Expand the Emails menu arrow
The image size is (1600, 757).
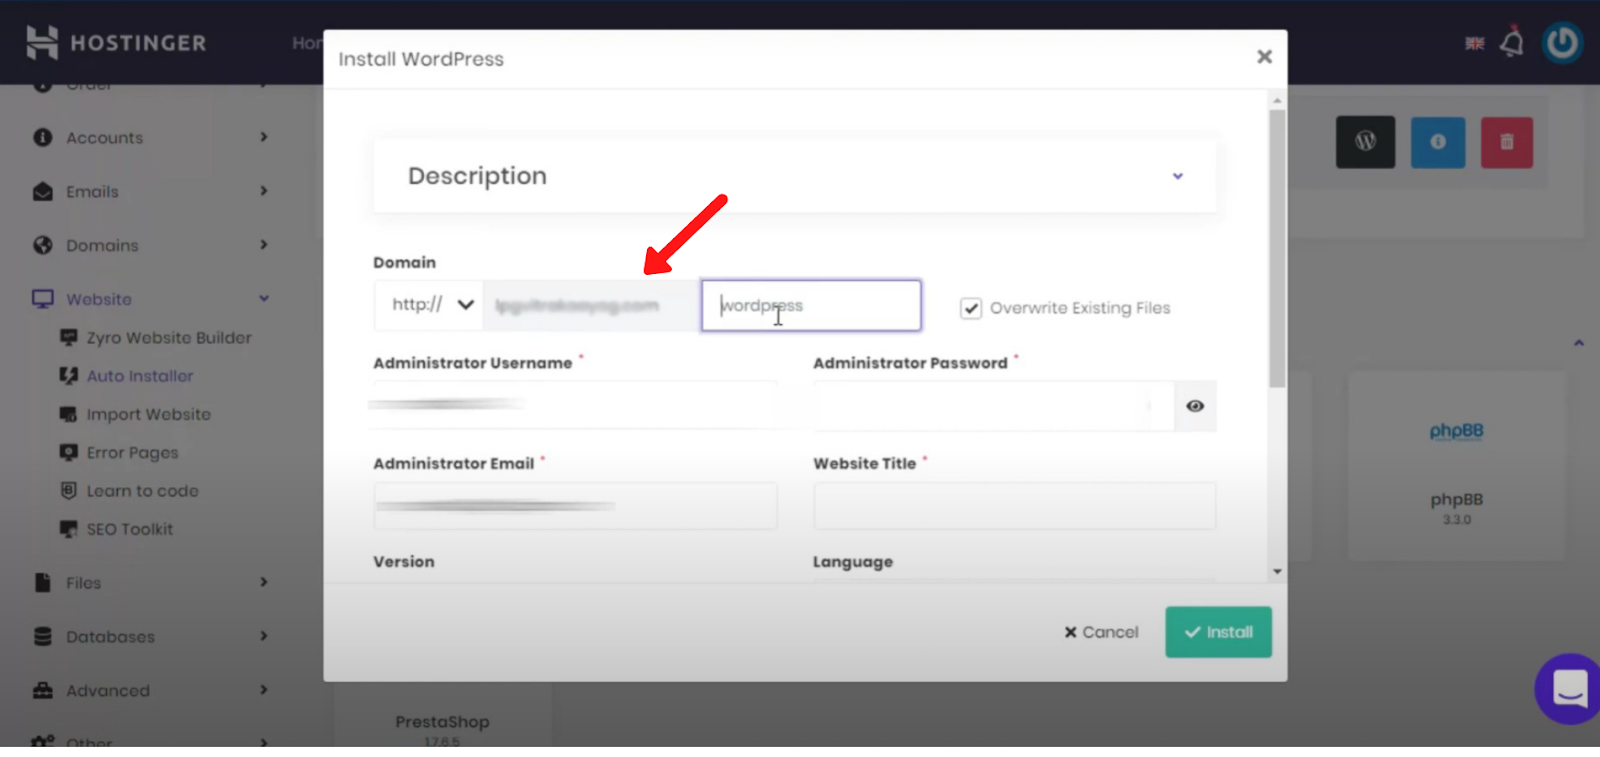[264, 191]
